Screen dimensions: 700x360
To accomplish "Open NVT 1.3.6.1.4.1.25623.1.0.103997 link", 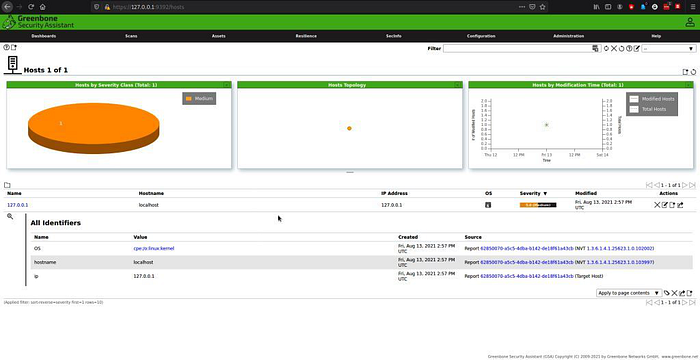I will pyautogui.click(x=620, y=262).
